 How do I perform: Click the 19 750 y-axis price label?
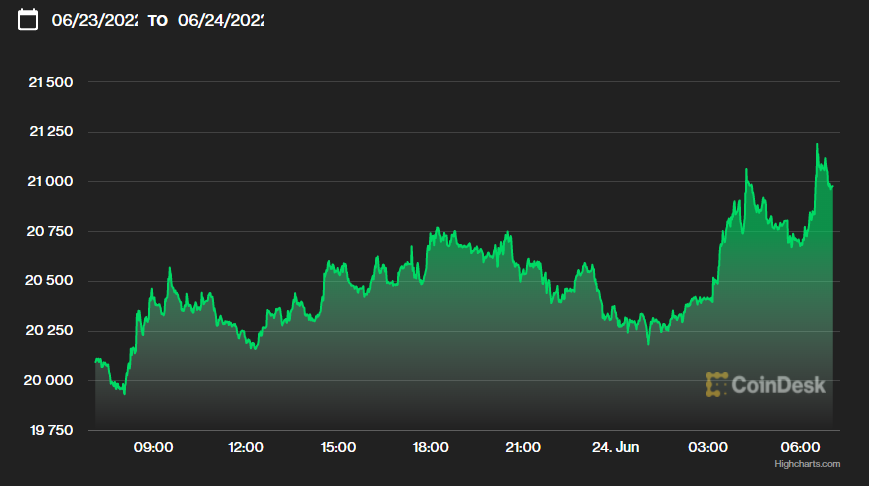click(50, 431)
